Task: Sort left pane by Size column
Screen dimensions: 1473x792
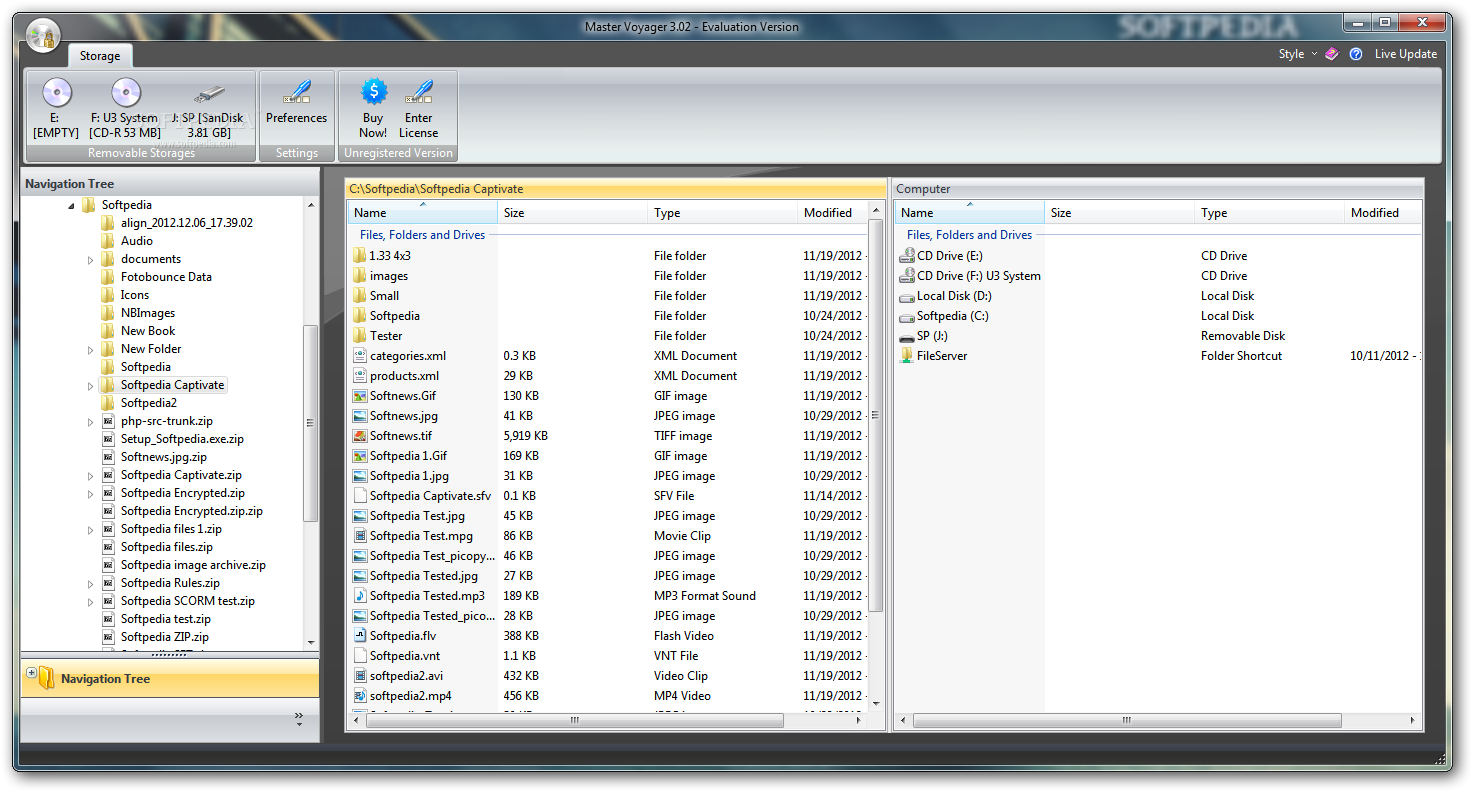Action: (572, 212)
